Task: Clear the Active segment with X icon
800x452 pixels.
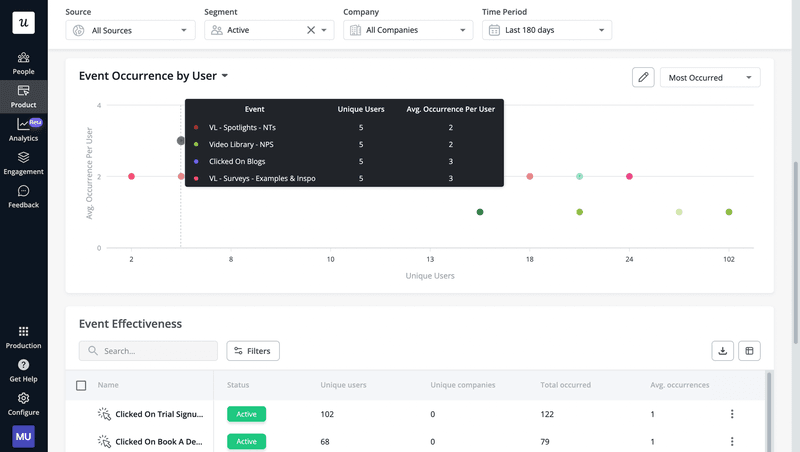Action: pyautogui.click(x=311, y=30)
